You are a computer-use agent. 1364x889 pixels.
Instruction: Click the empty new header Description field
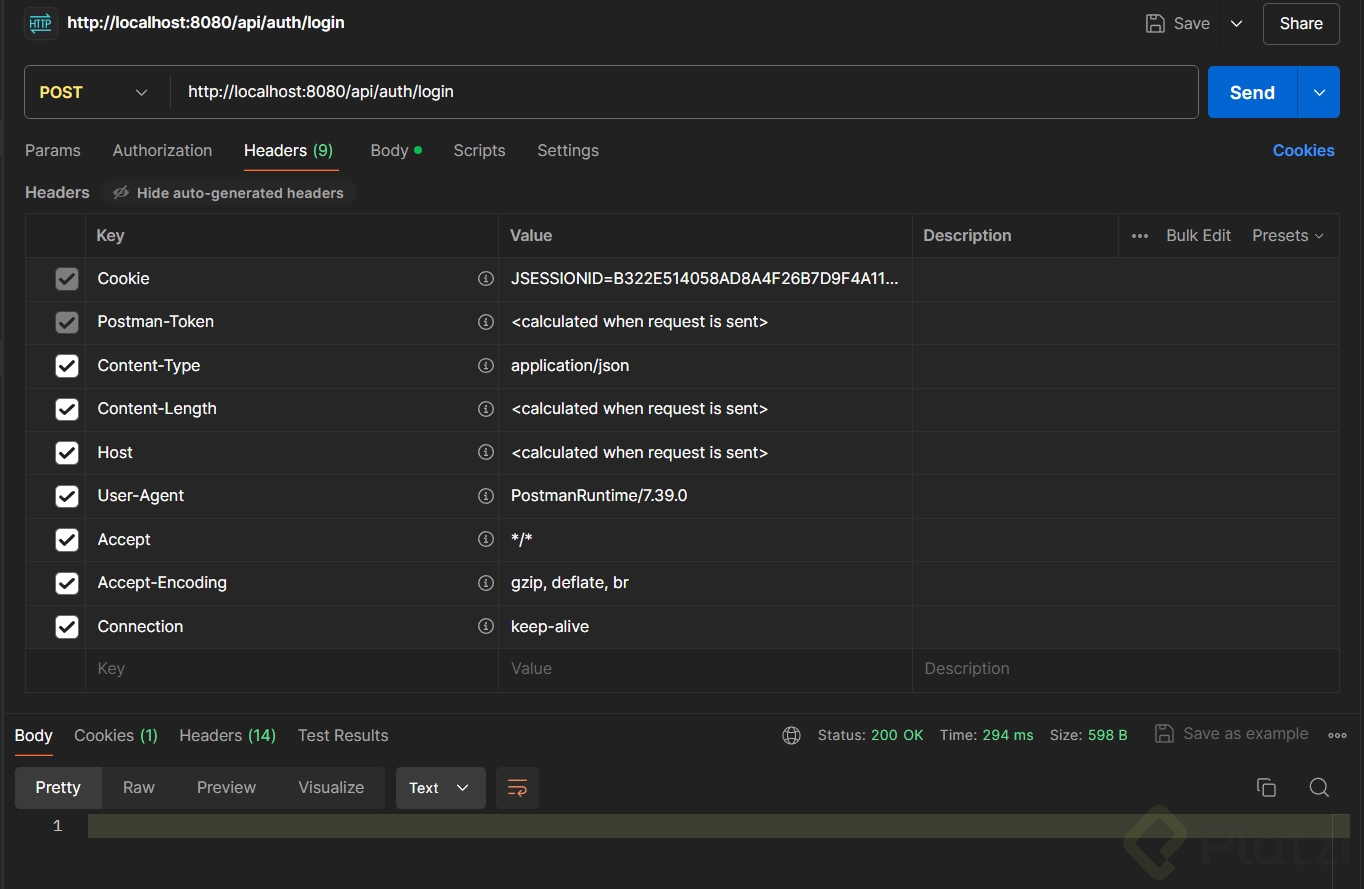[1126, 670]
